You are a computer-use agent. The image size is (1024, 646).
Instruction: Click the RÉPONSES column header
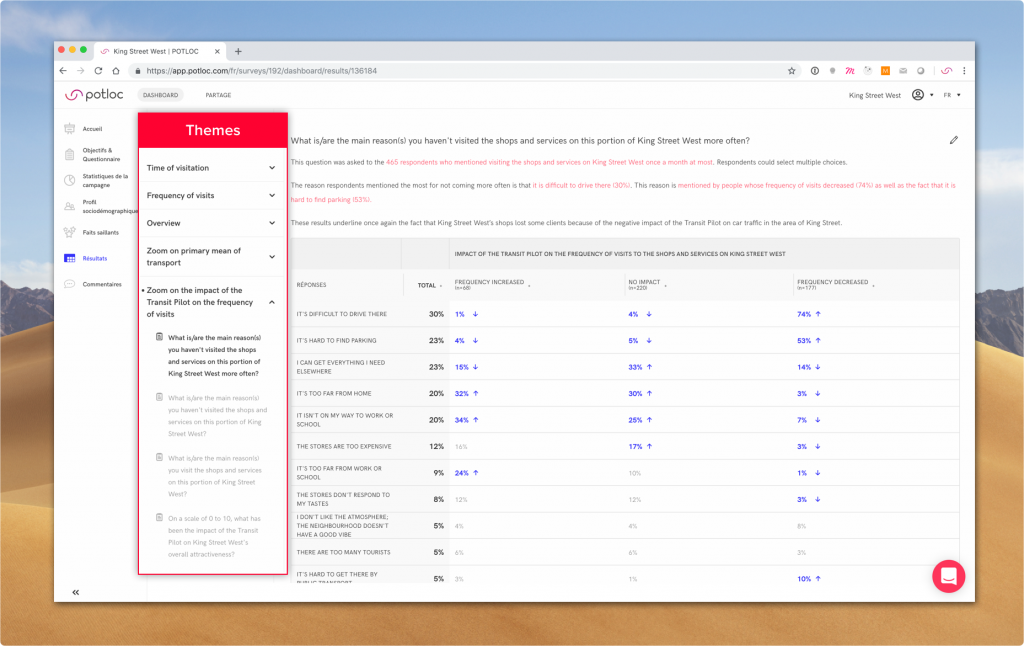click(312, 285)
